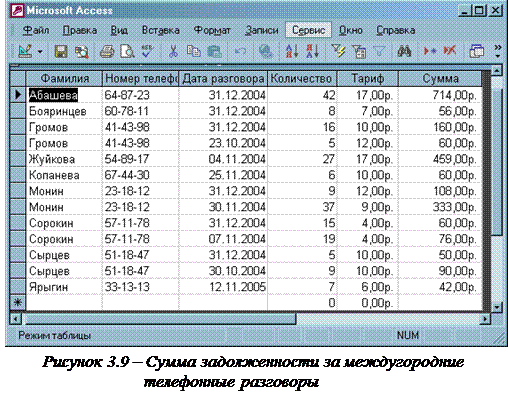Select the Тариф column header
Image resolution: width=508 pixels, height=407 pixels.
pos(368,79)
